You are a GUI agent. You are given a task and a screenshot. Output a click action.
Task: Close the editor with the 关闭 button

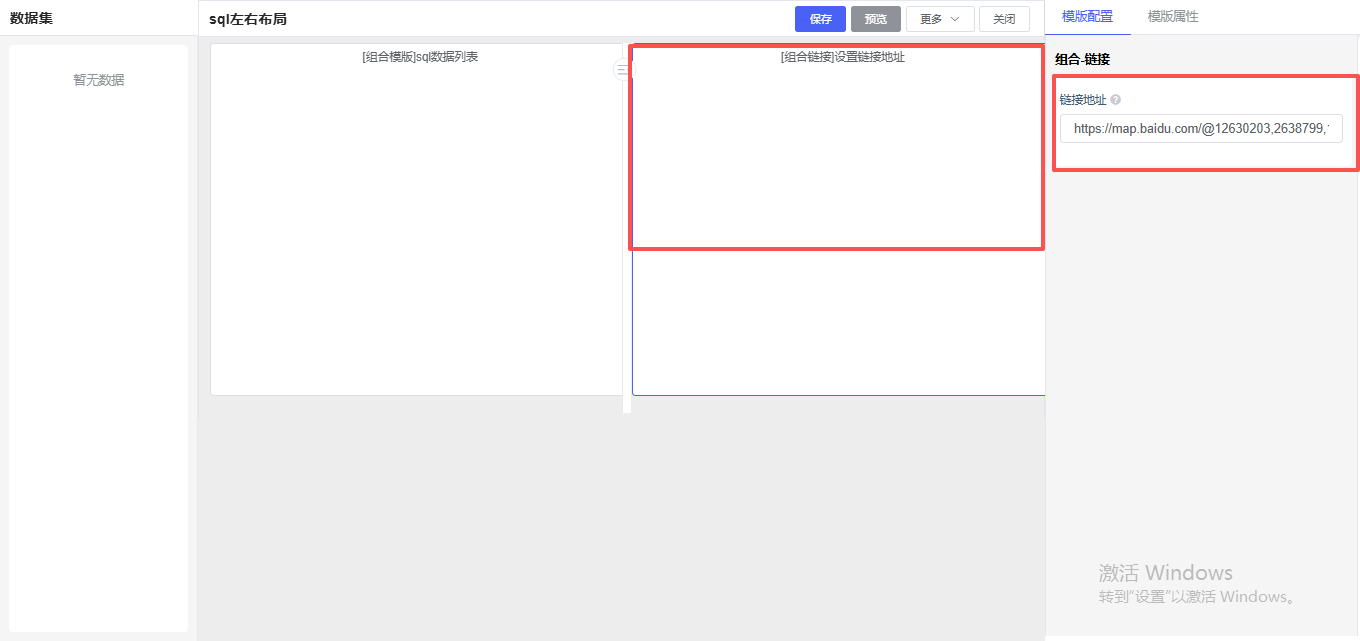tap(1004, 18)
